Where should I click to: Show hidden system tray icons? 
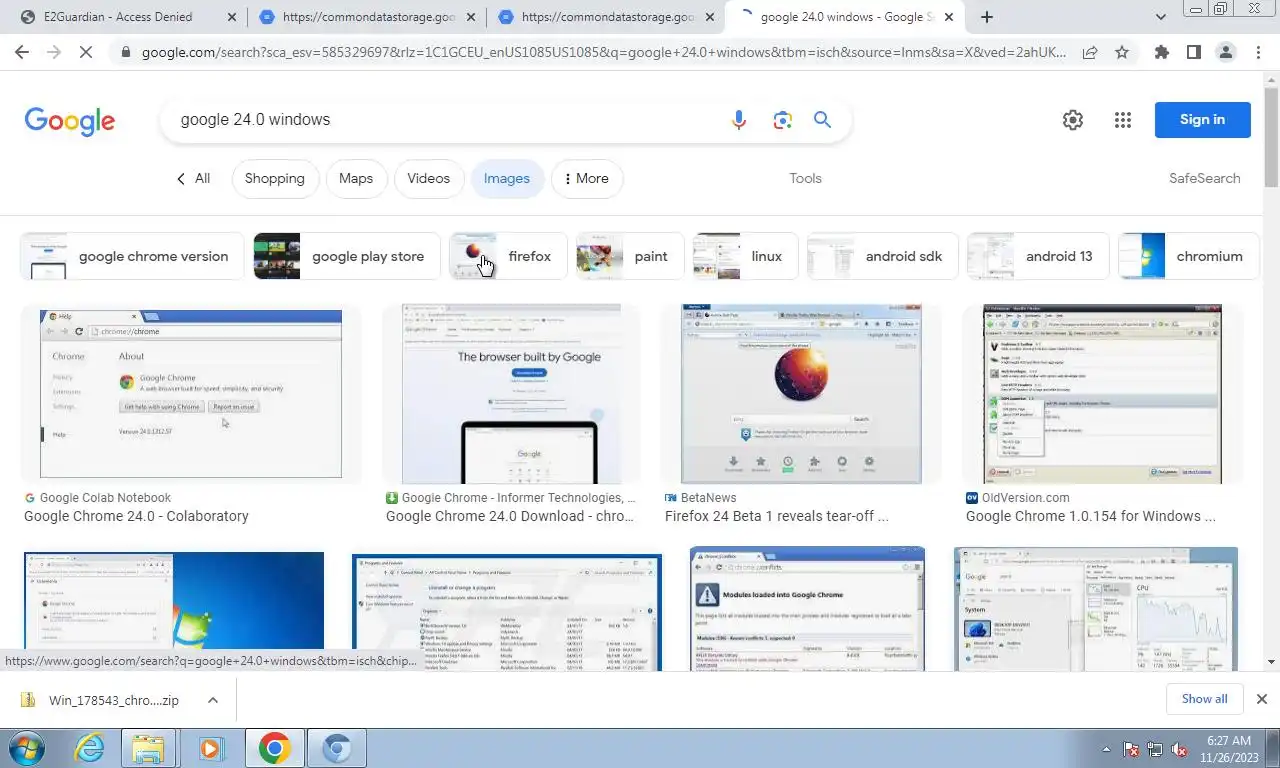click(x=1106, y=749)
